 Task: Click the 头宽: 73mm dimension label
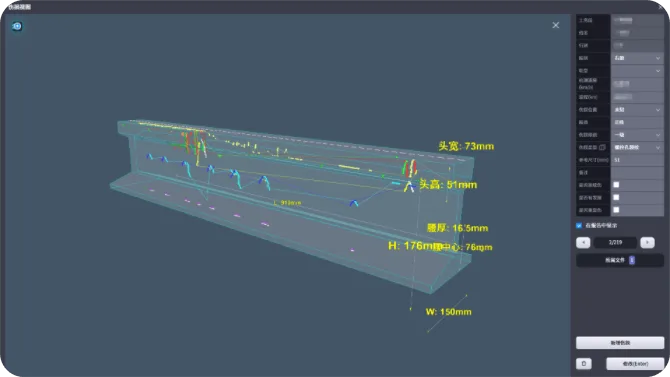coord(466,146)
